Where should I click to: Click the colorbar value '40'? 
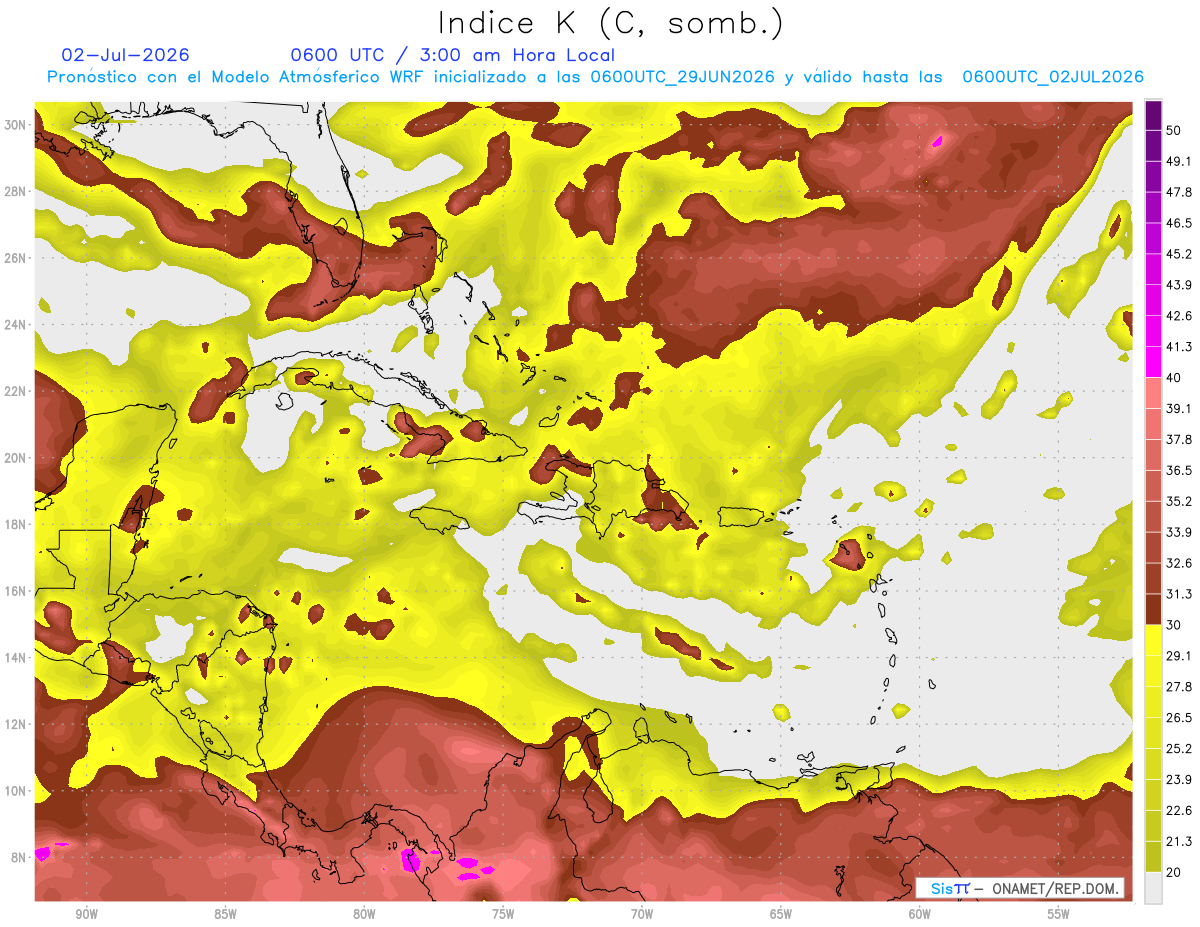(x=1174, y=377)
